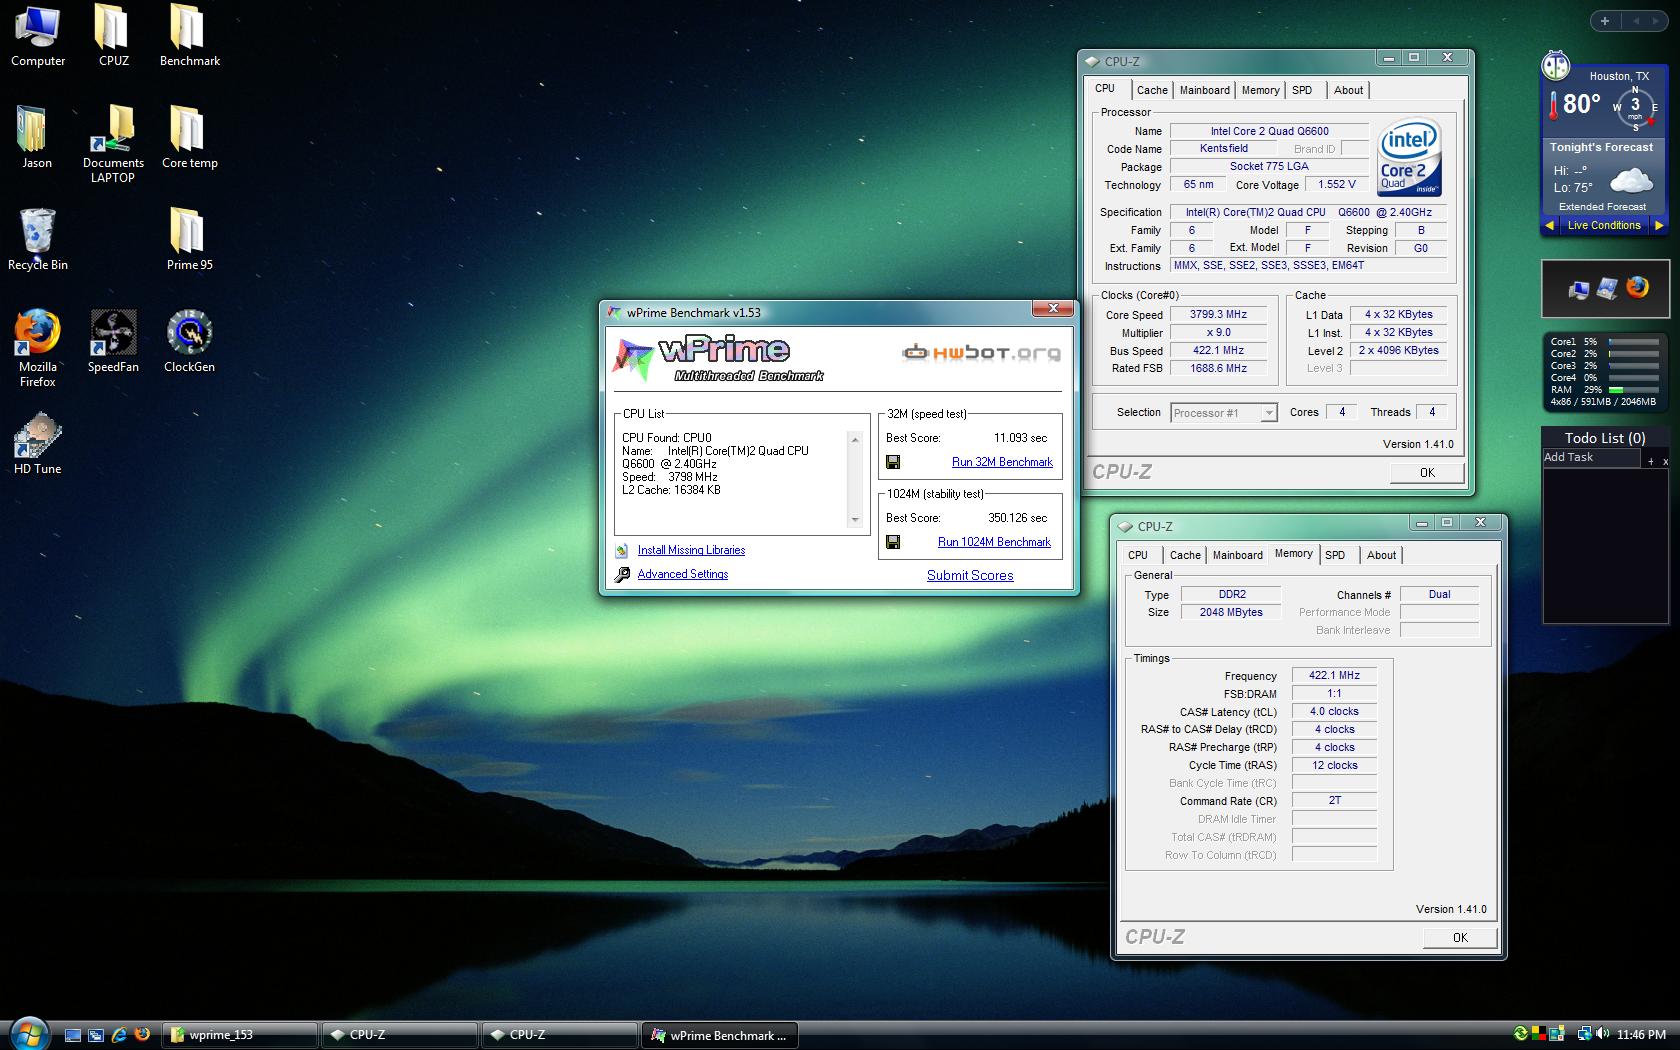Viewport: 1680px width, 1050px height.
Task: Click the wprime_153 taskbar button
Action: click(x=241, y=1035)
